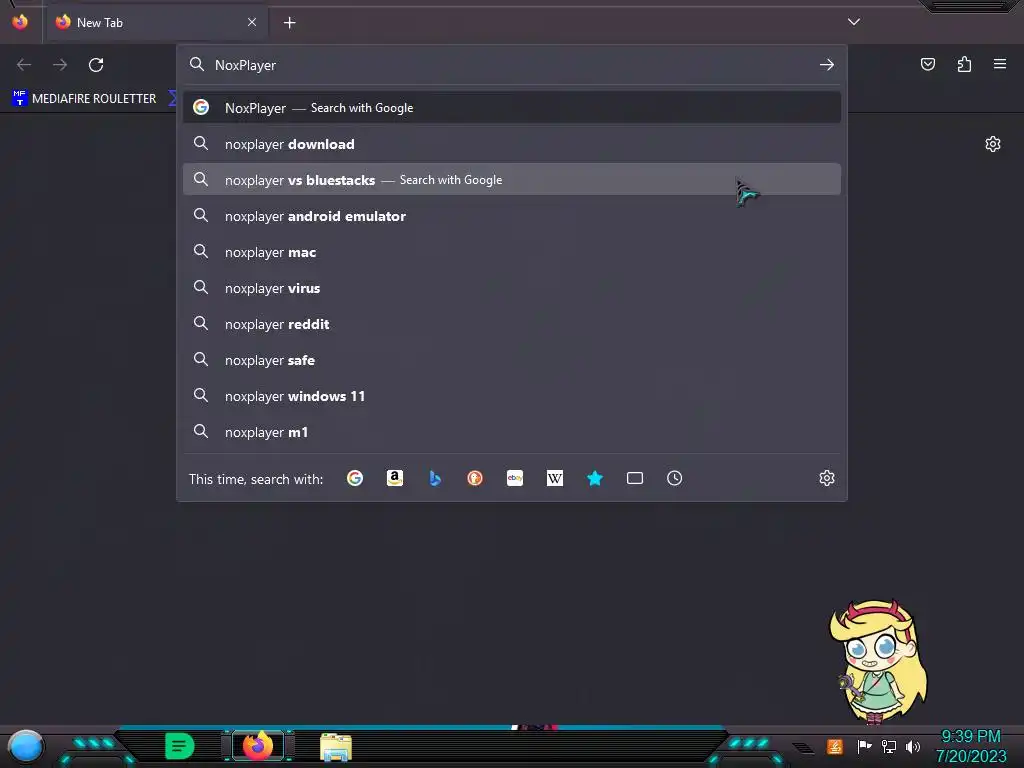Screen dimensions: 1024x768
Task: Close the New Tab tab
Action: coord(252,22)
